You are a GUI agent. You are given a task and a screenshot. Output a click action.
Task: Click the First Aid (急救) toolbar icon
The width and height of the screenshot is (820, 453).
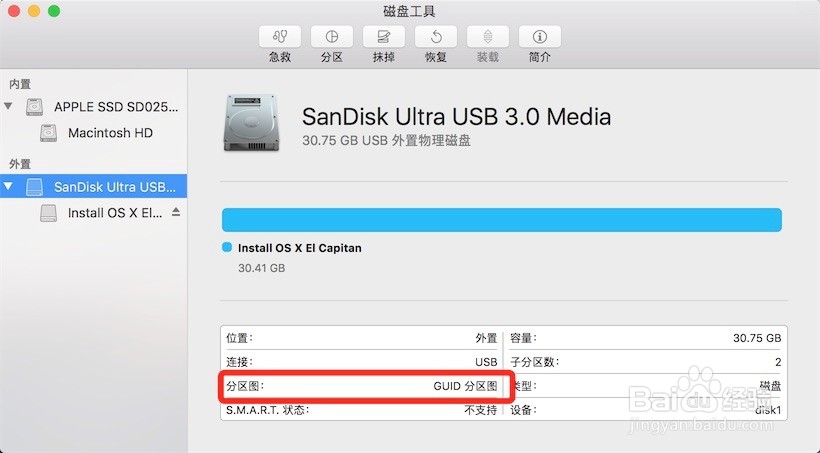[x=280, y=37]
